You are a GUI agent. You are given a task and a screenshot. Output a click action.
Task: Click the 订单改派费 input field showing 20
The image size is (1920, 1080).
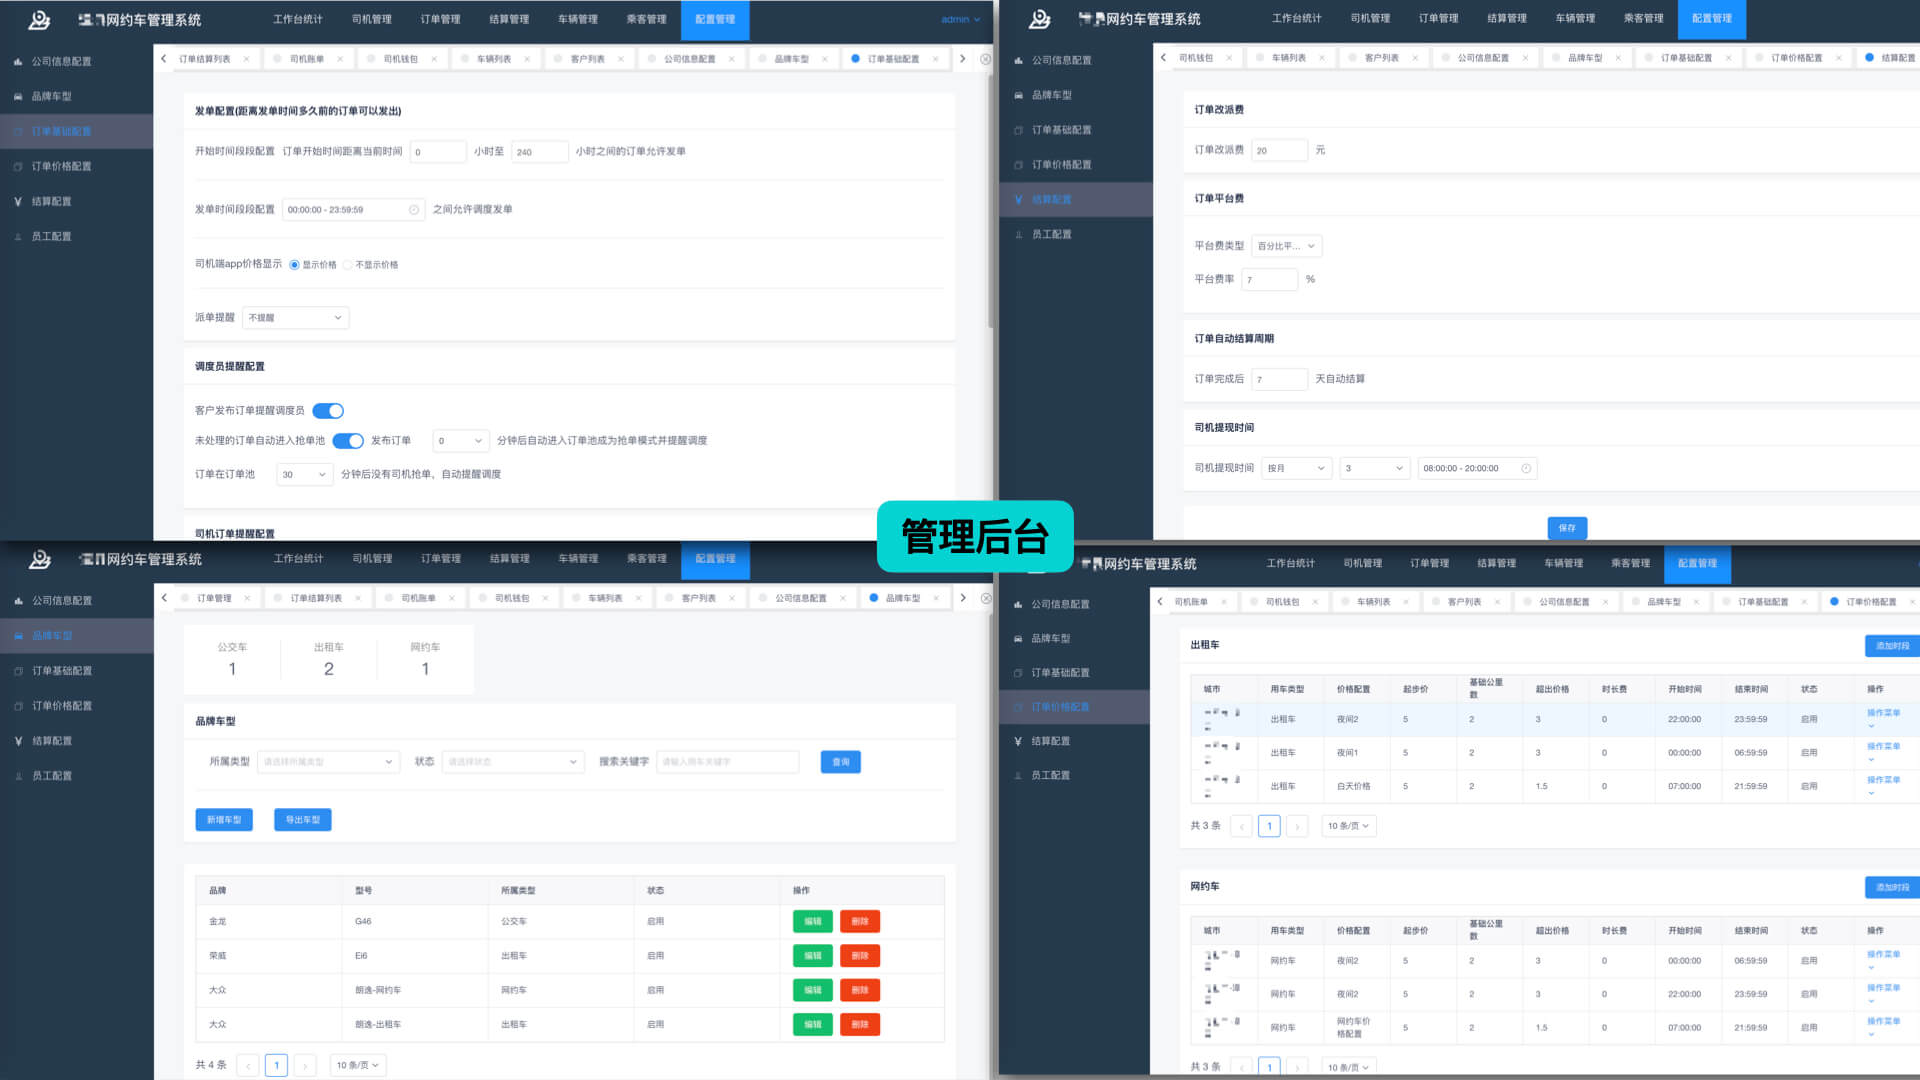pos(1279,151)
